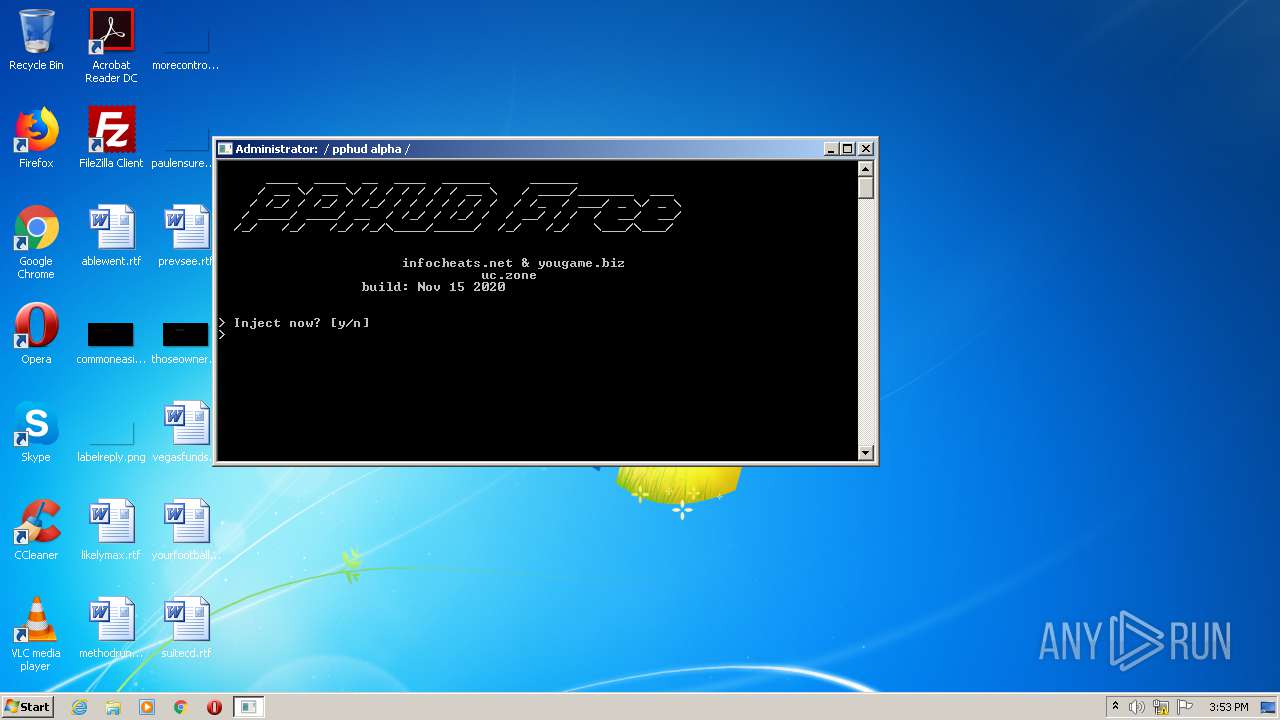This screenshot has height=720, width=1280.
Task: Open the Firefox desktop shortcut
Action: [x=36, y=138]
